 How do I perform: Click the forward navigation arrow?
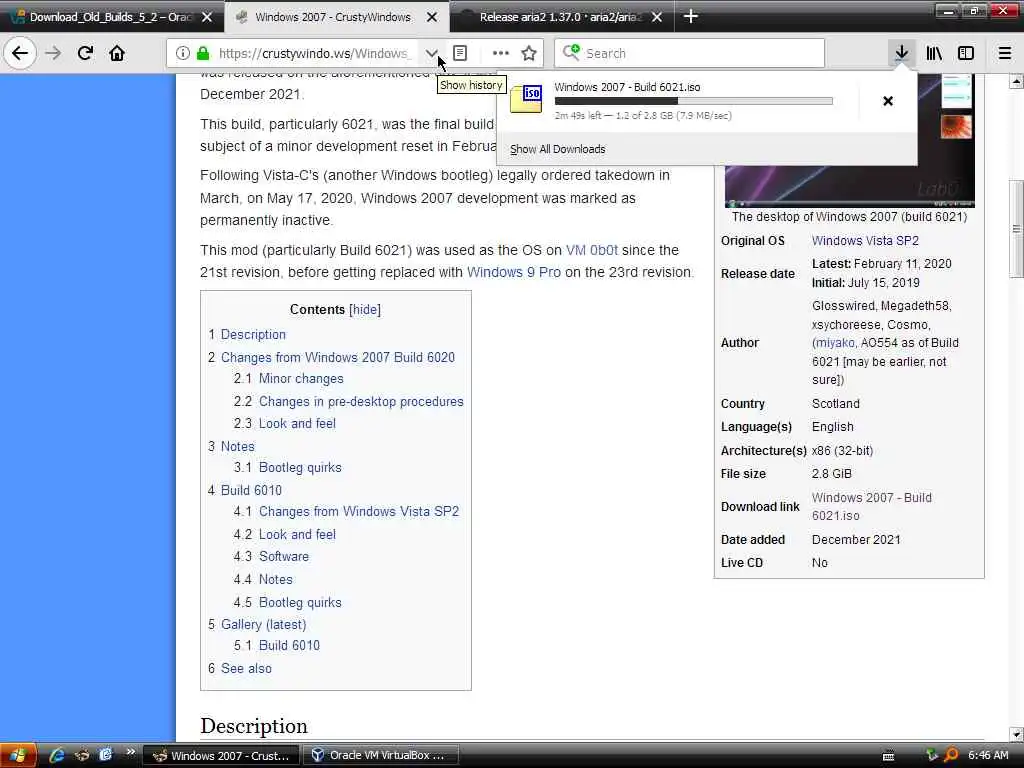click(x=53, y=53)
